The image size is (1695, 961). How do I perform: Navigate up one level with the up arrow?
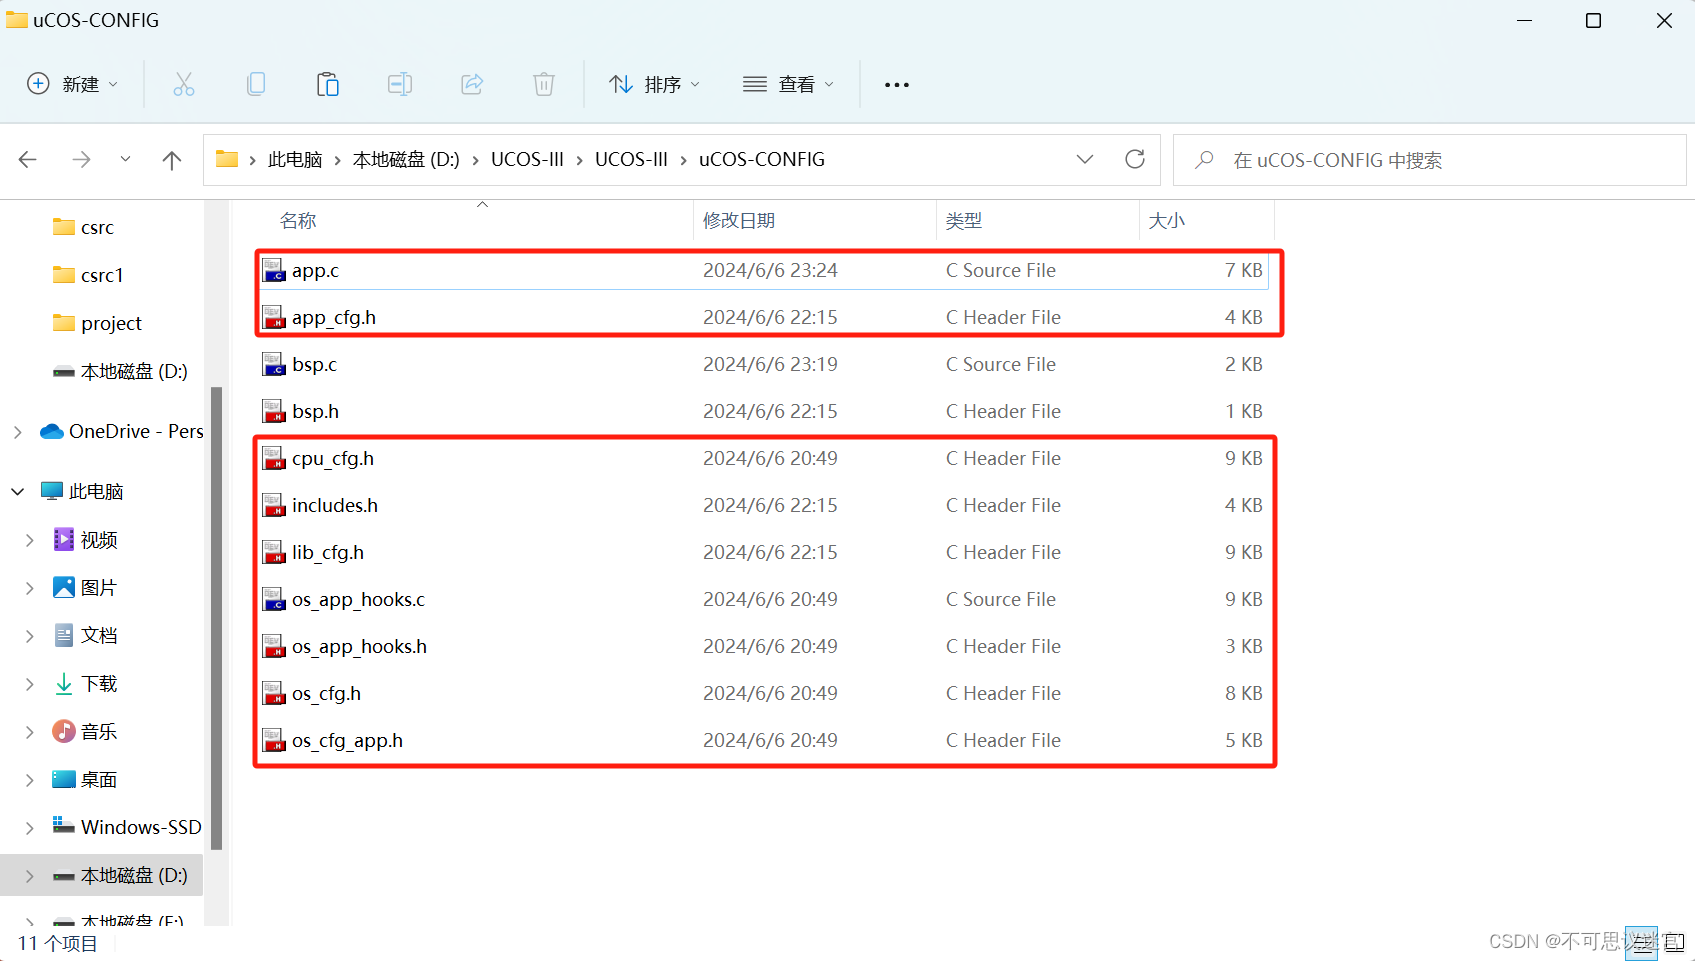[171, 159]
